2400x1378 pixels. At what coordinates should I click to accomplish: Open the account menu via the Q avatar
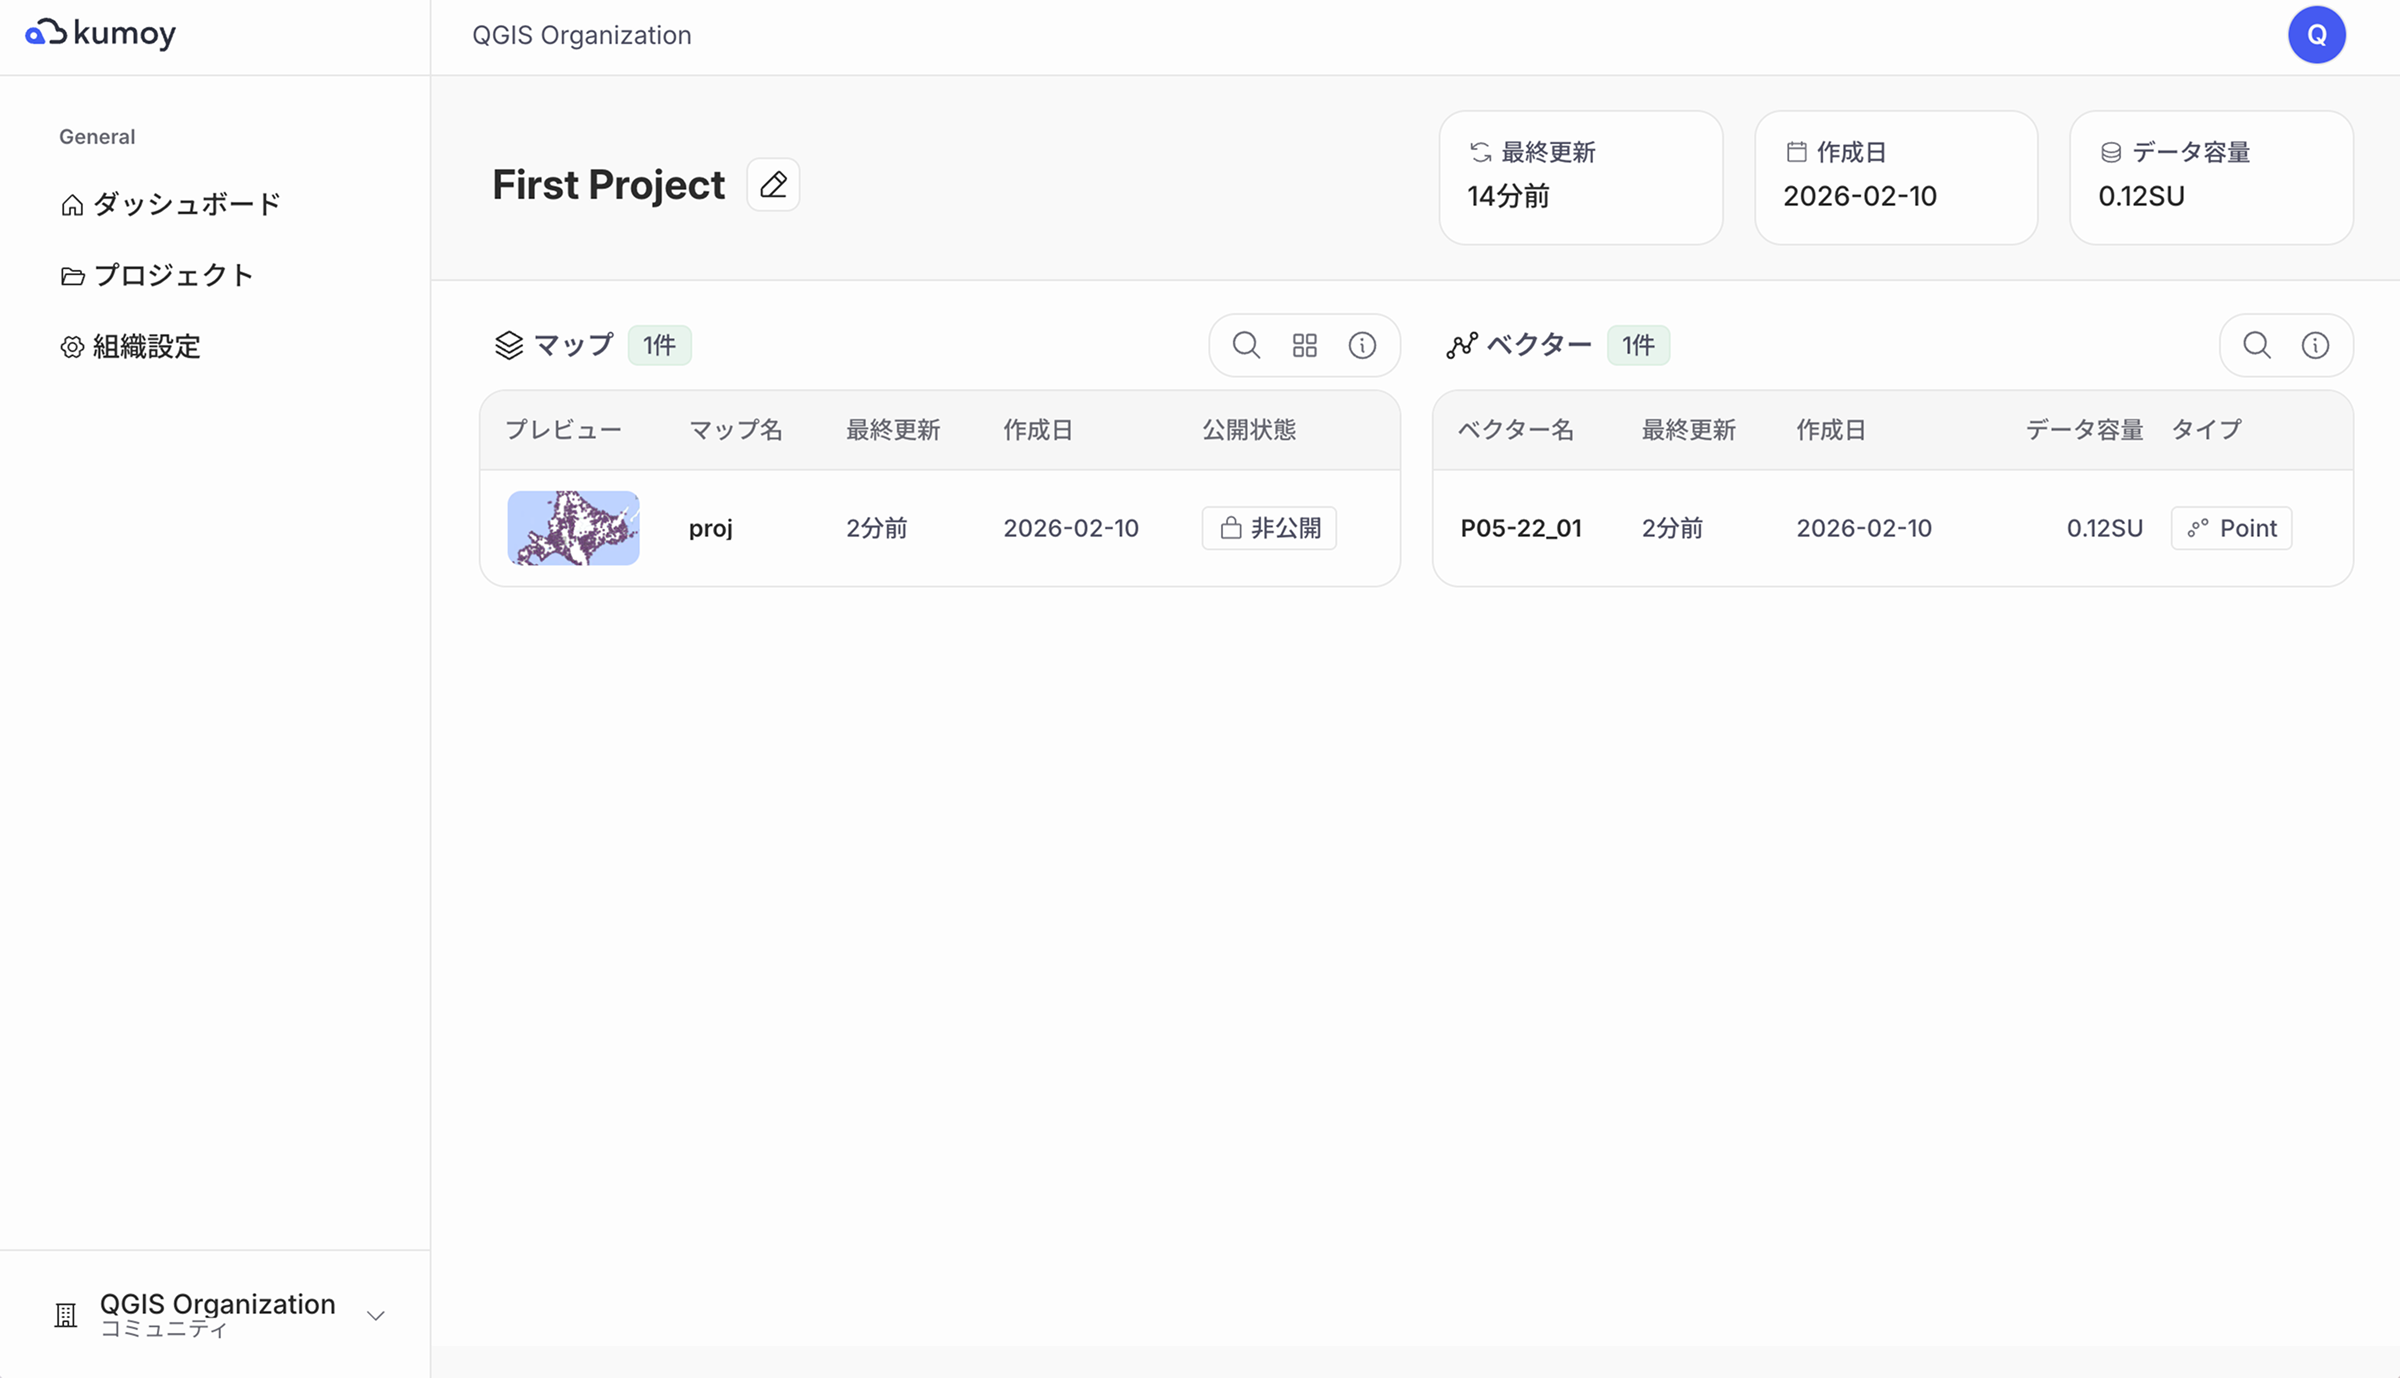tap(2317, 34)
